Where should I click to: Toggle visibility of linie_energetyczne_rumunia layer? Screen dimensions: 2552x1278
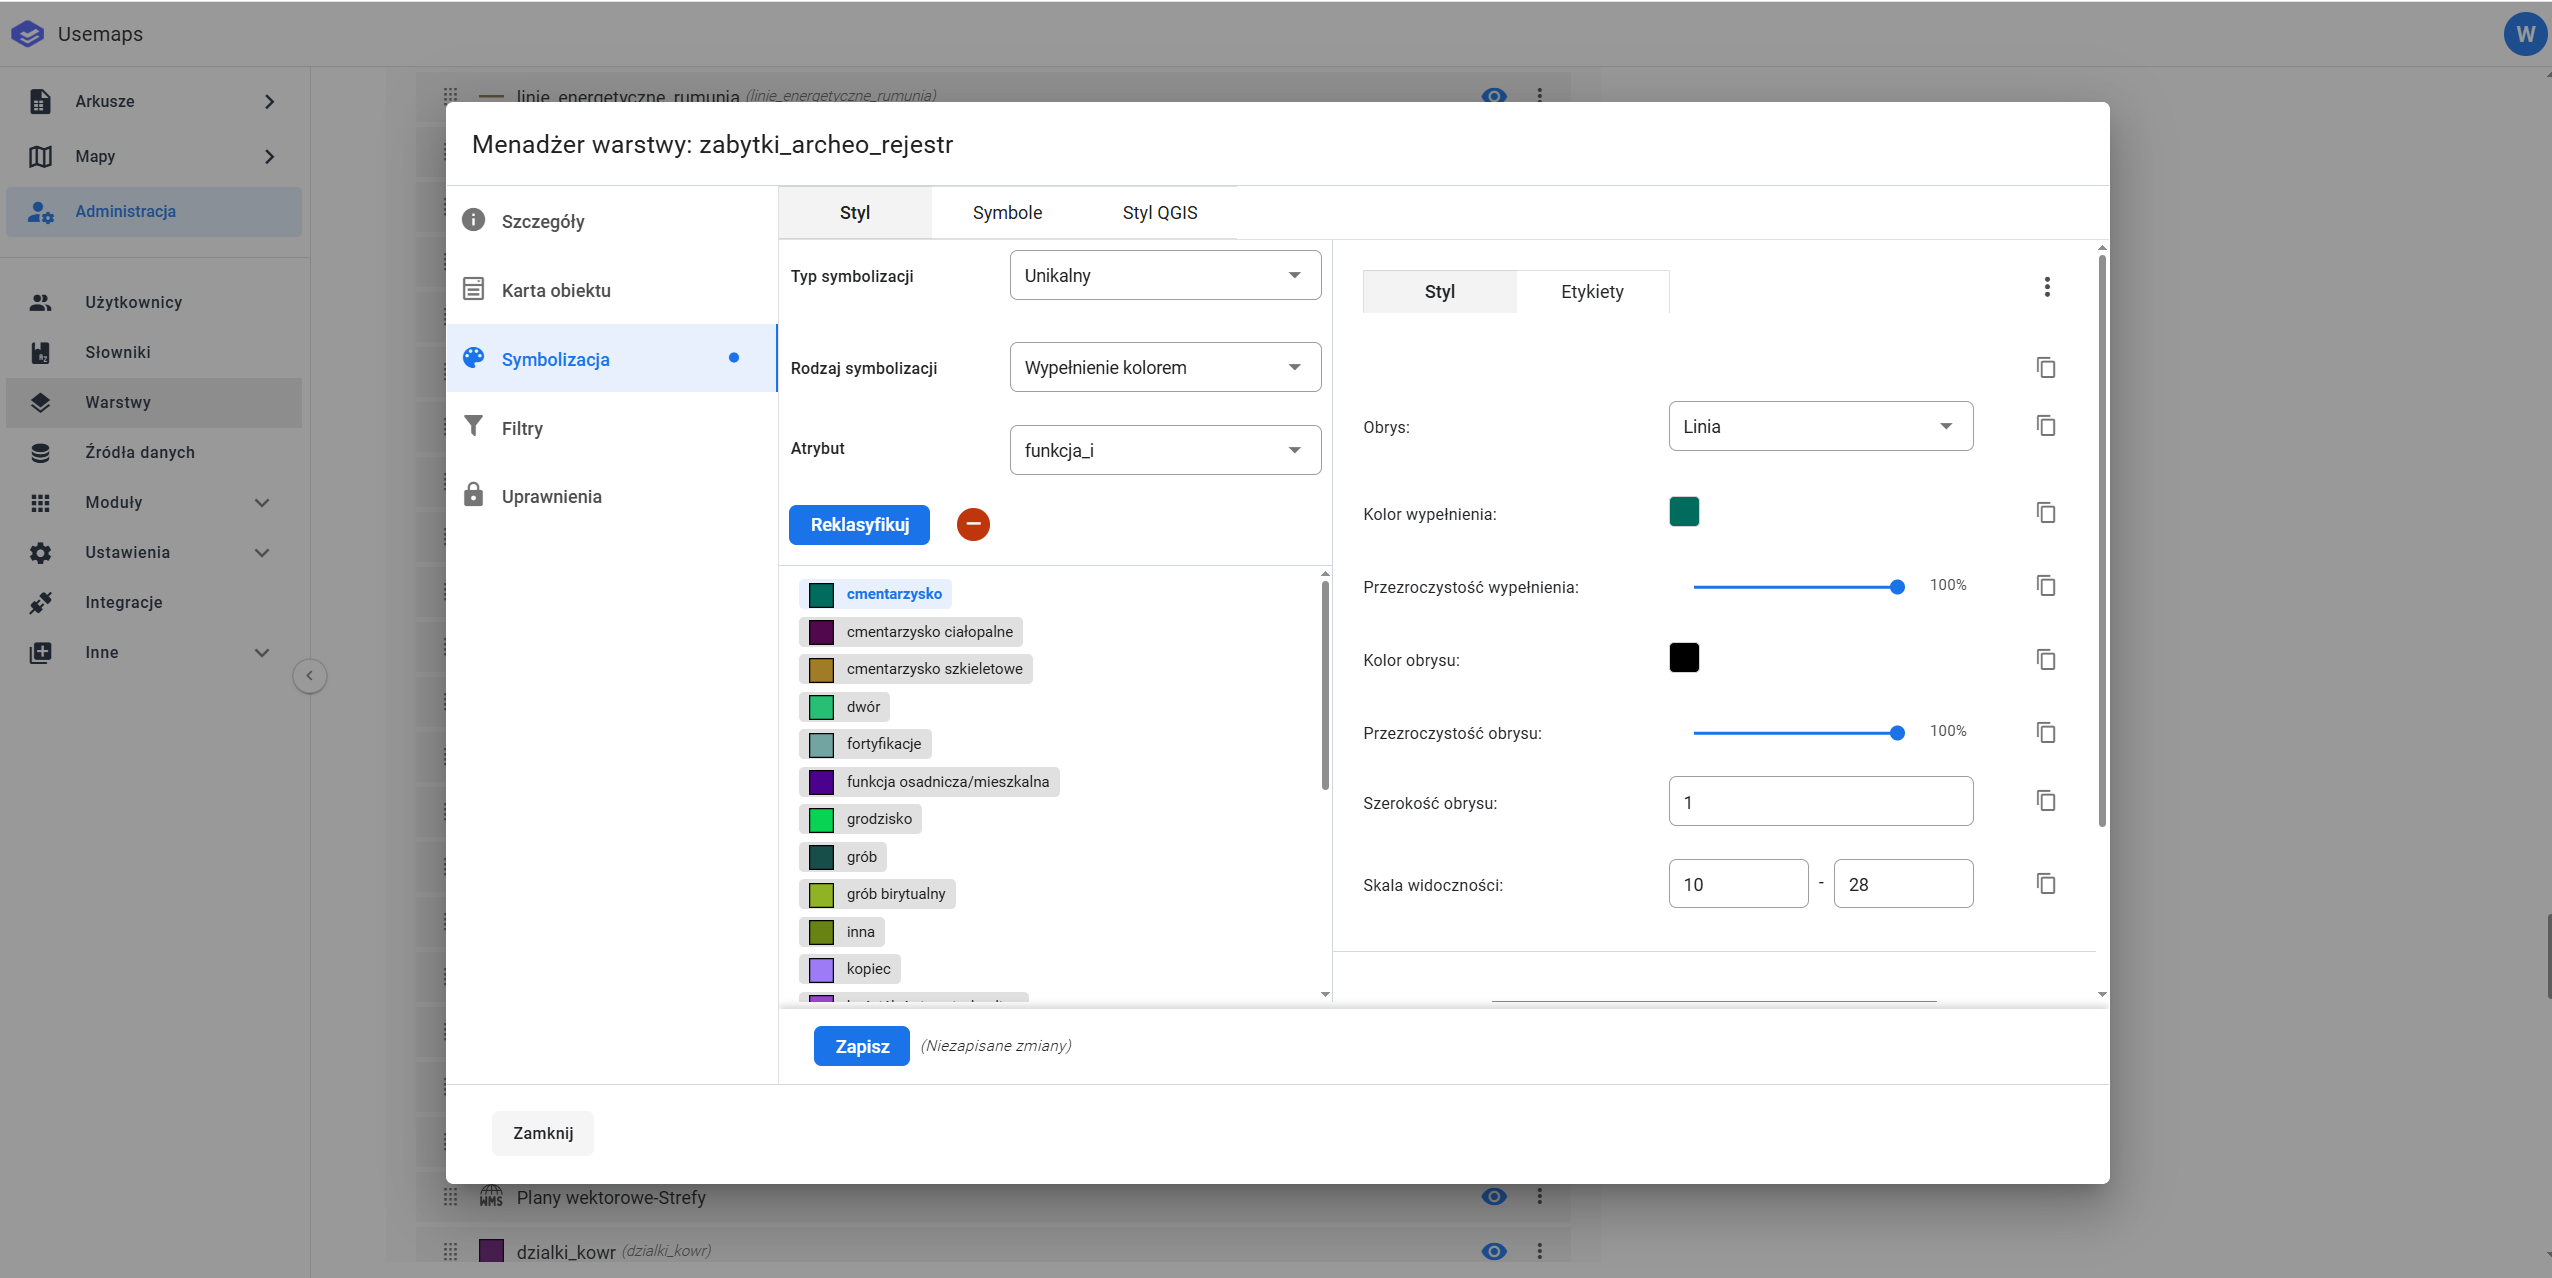pos(1494,96)
